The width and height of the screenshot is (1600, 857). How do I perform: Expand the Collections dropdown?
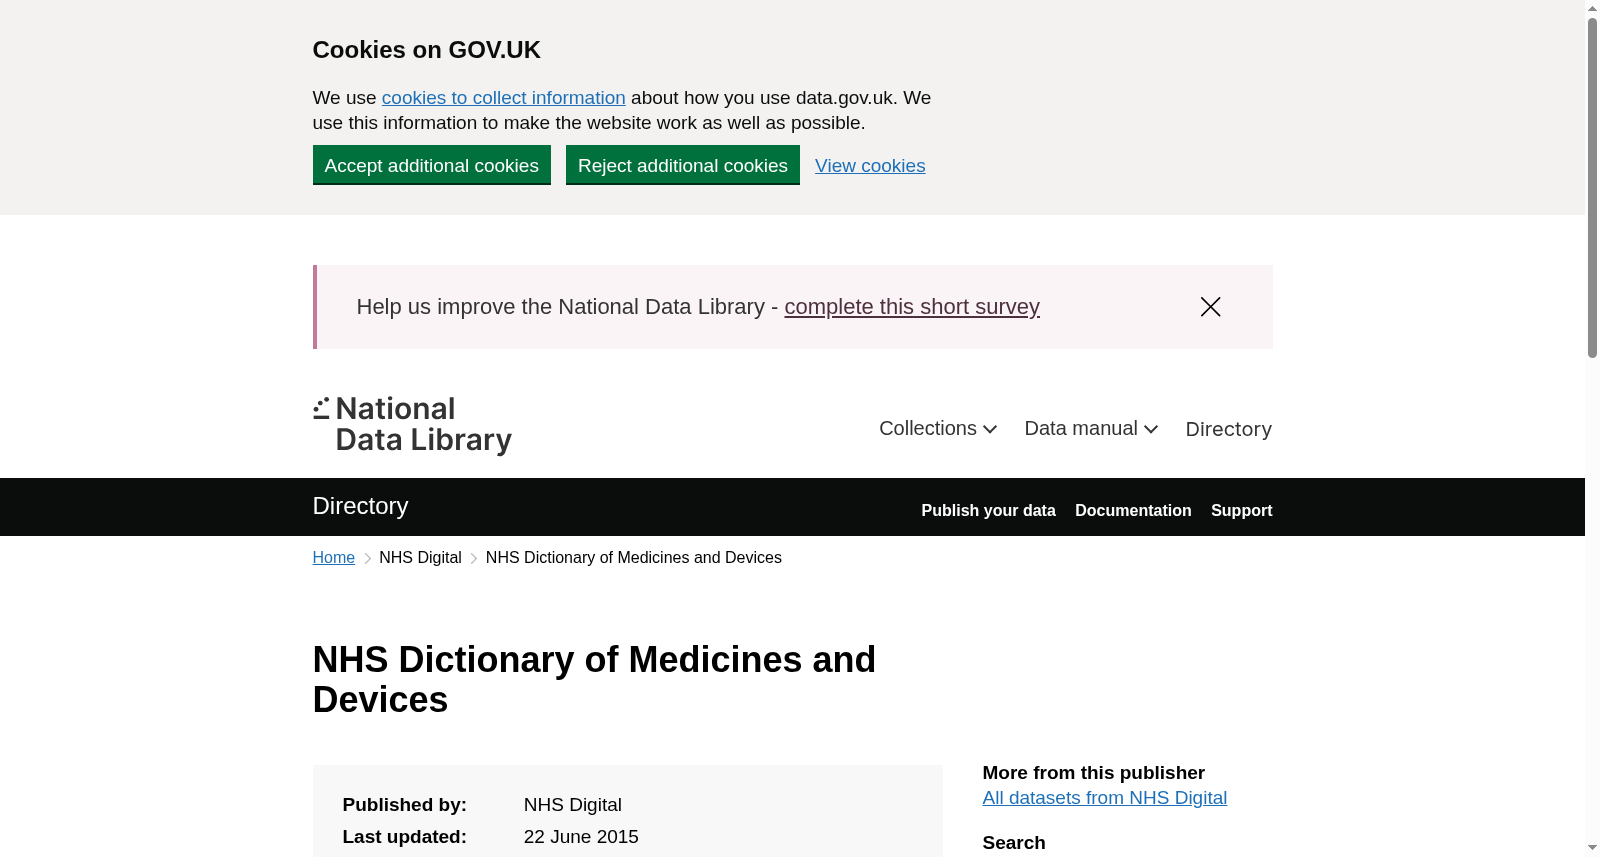[938, 428]
